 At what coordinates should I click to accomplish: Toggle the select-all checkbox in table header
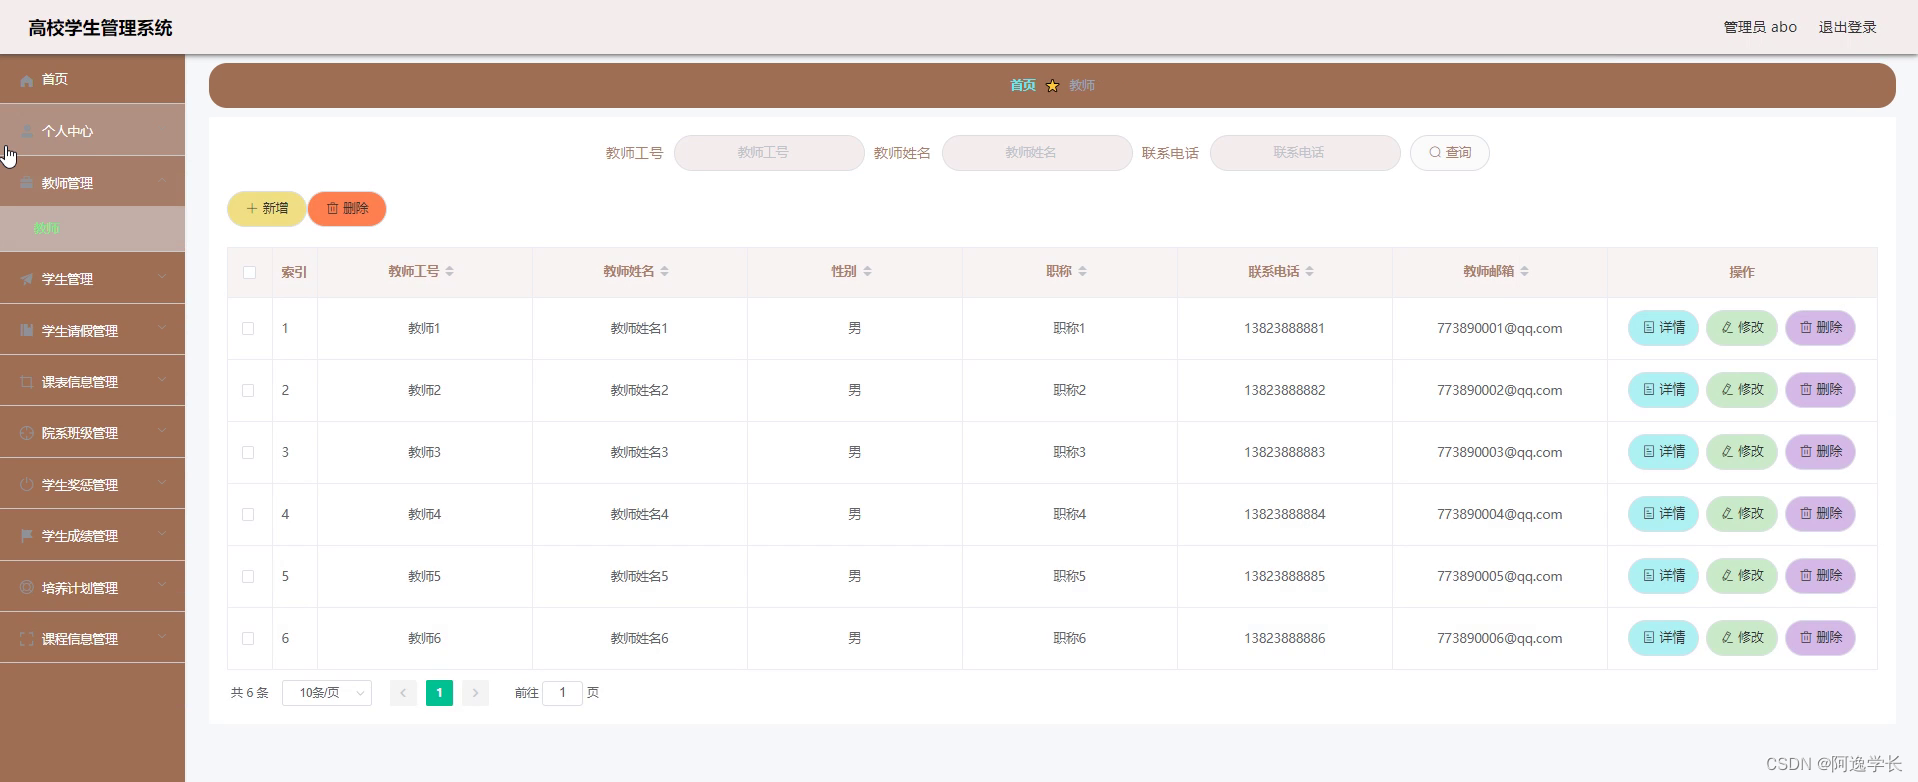coord(249,272)
